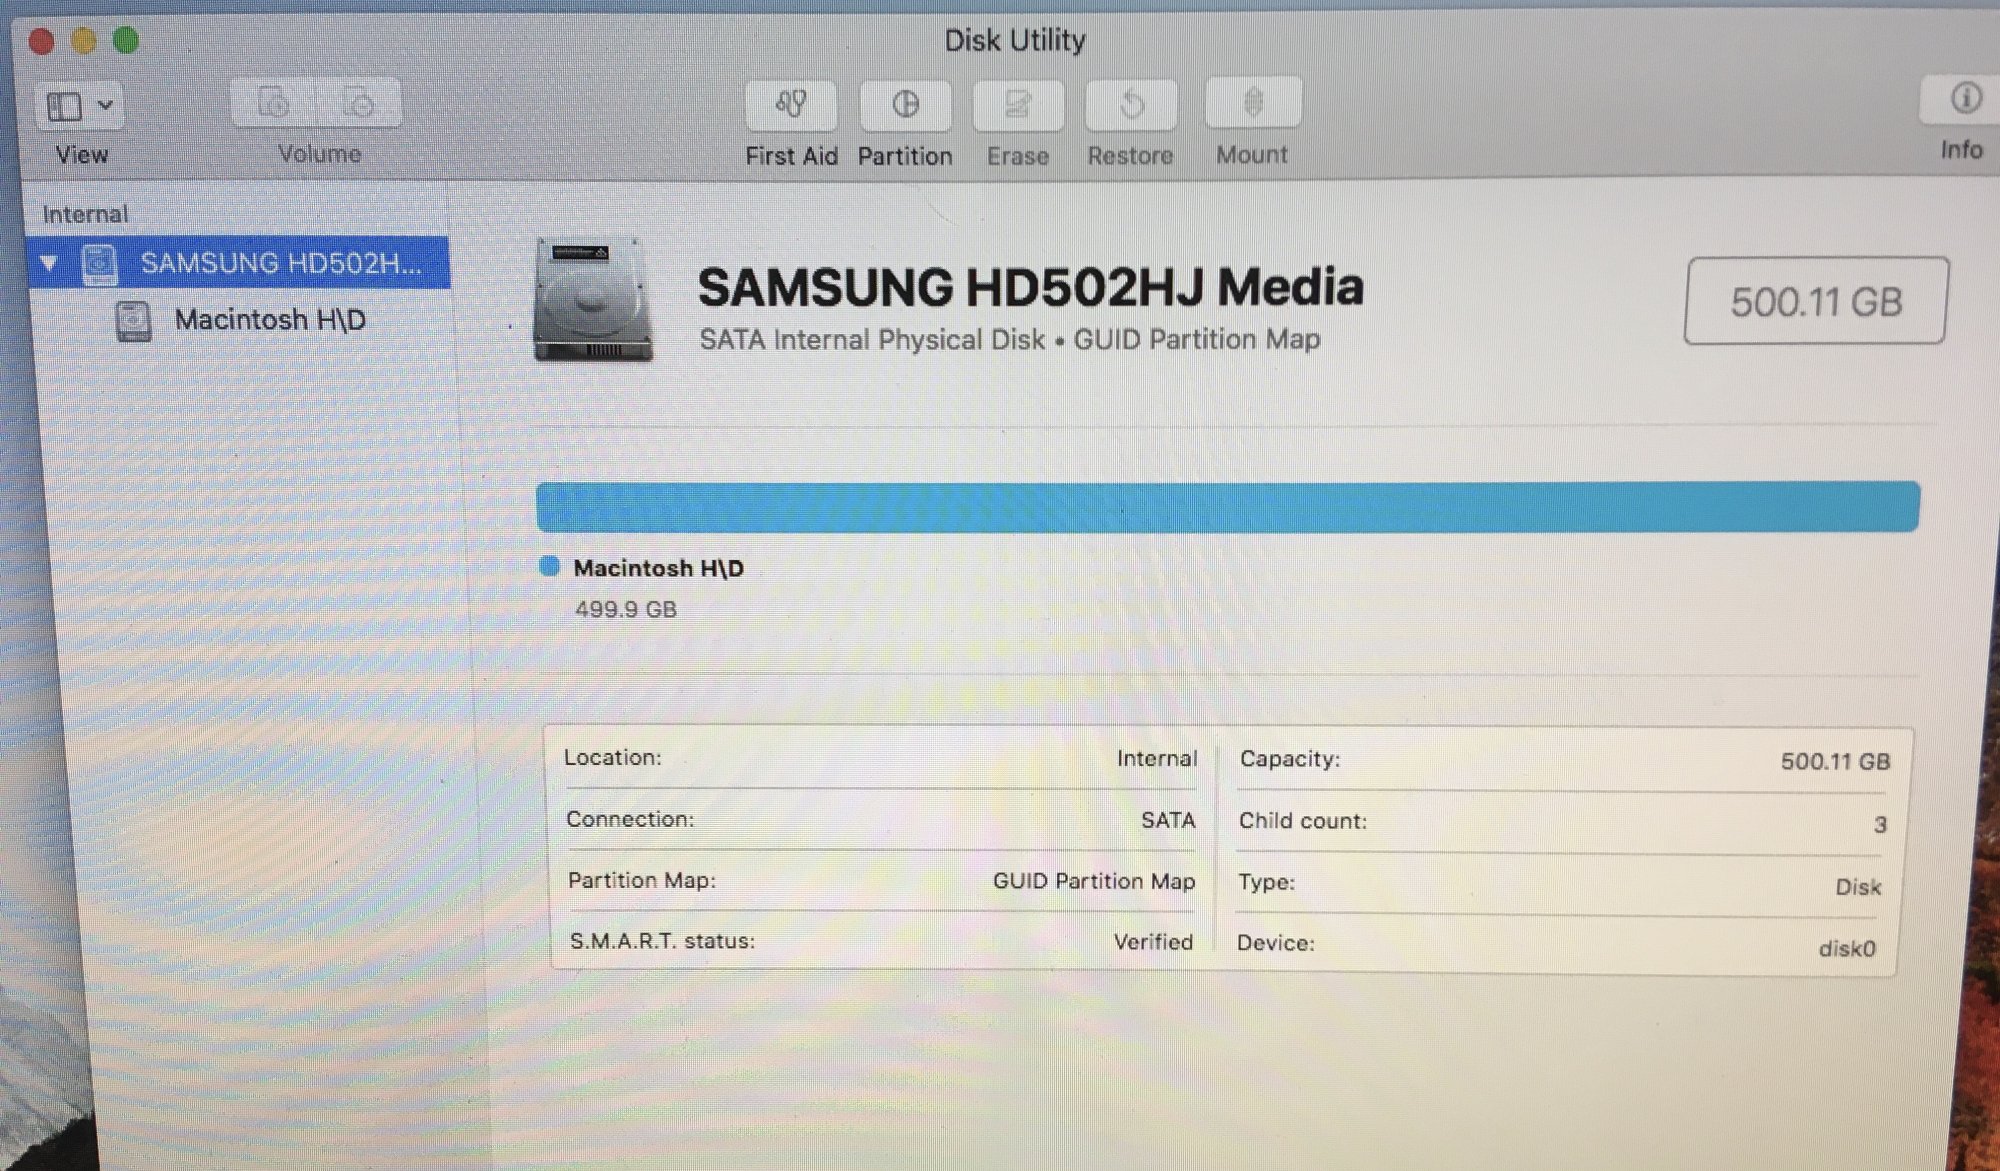
Task: Open the View dropdown chevron
Action: pyautogui.click(x=106, y=105)
